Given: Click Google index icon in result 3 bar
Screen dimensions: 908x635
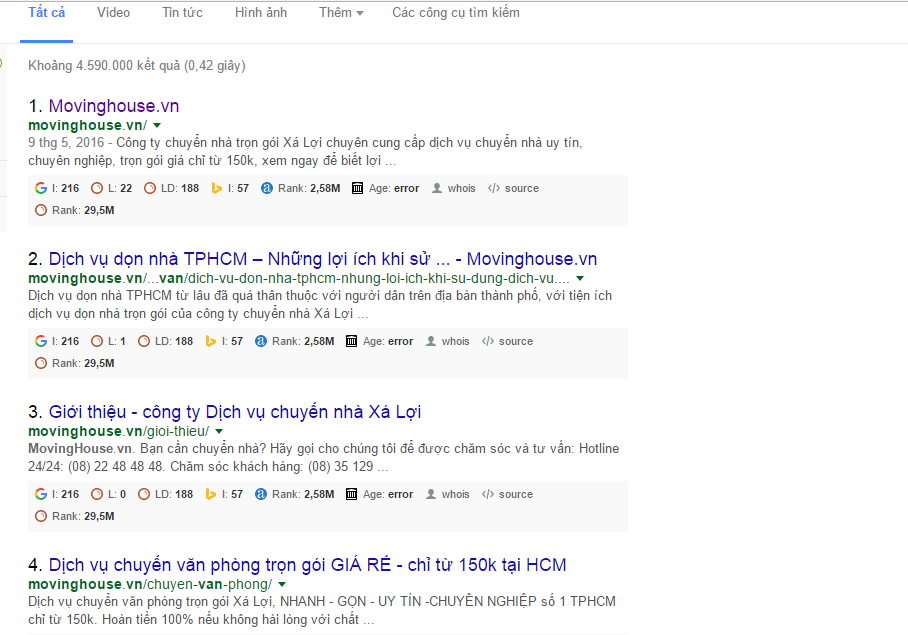Looking at the screenshot, I should [41, 494].
